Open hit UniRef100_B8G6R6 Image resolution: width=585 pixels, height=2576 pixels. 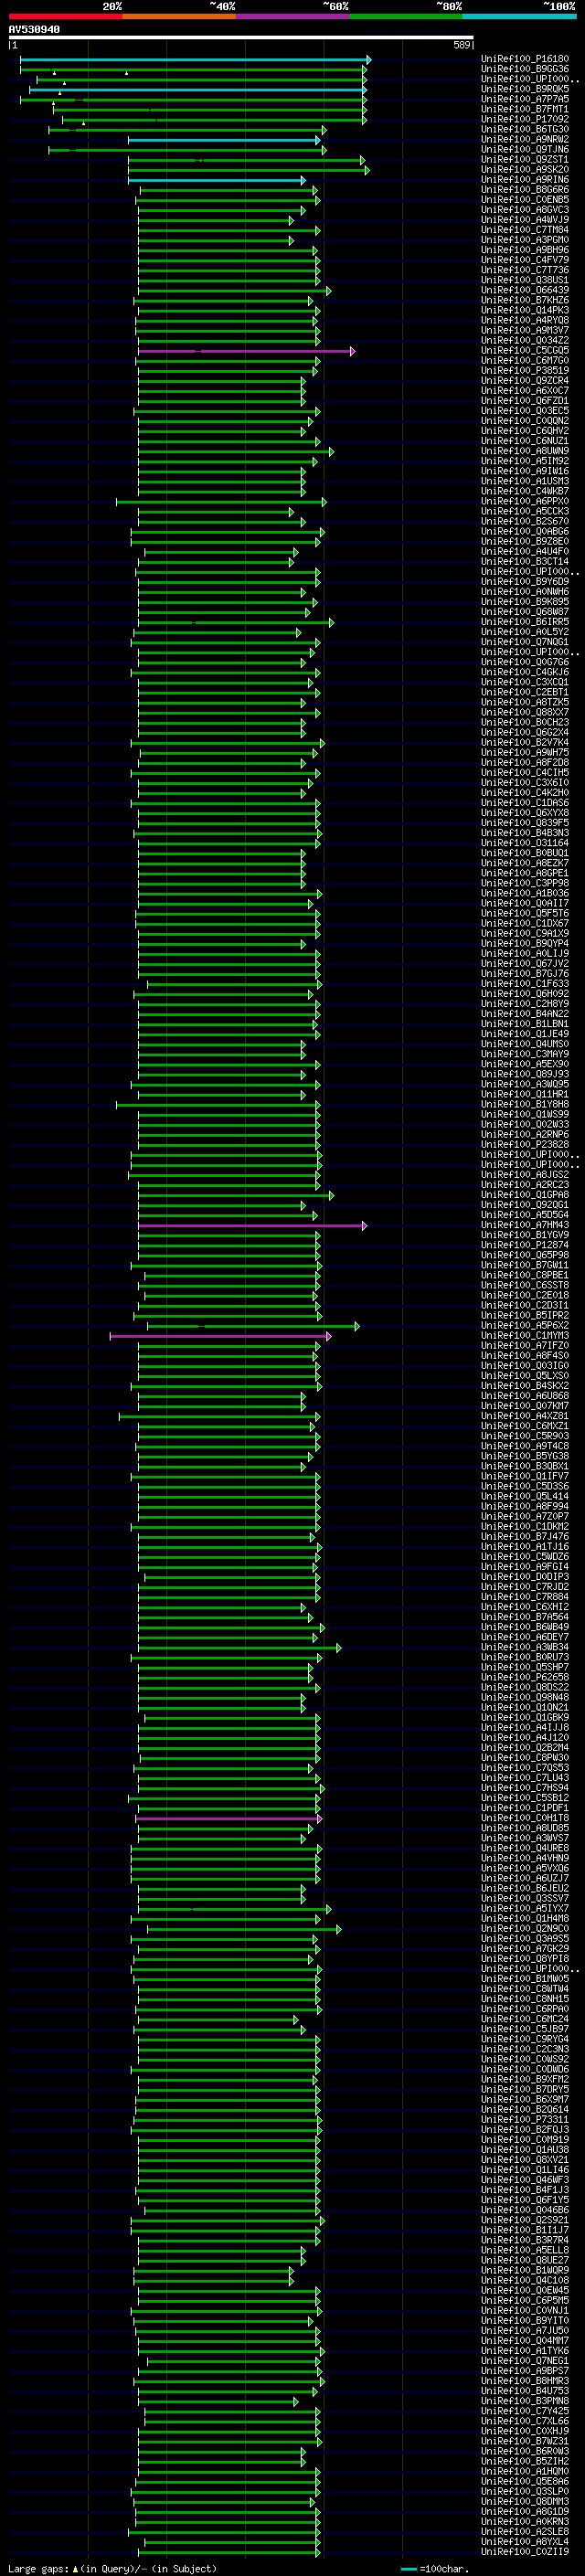525,189
